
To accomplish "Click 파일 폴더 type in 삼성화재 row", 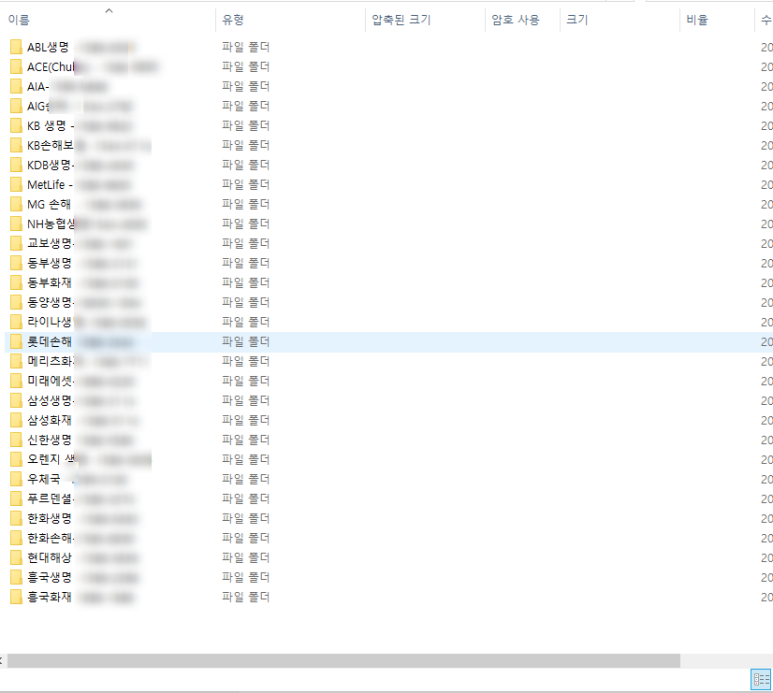I will click(x=246, y=420).
